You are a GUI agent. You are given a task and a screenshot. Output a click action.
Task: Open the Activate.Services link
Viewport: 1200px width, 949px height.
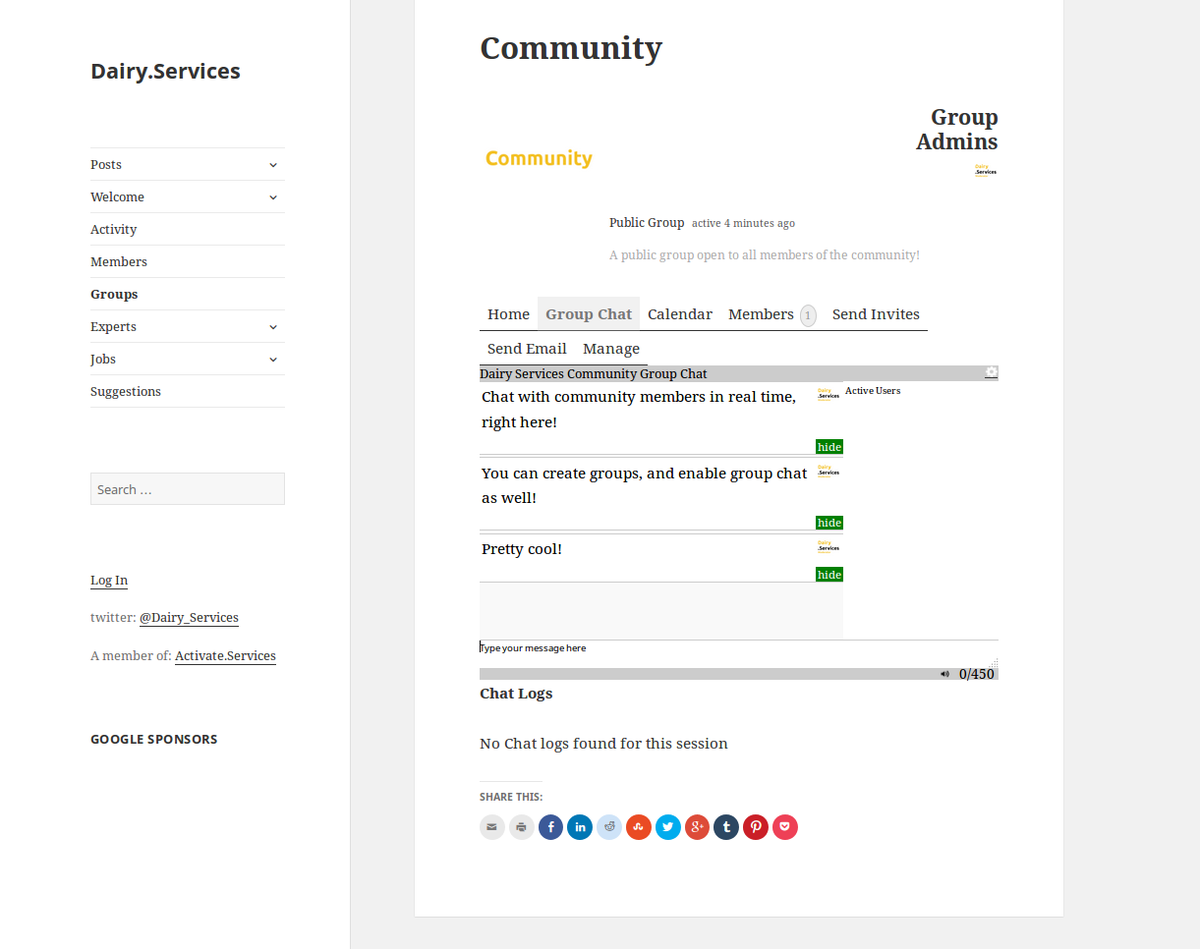[x=225, y=656]
